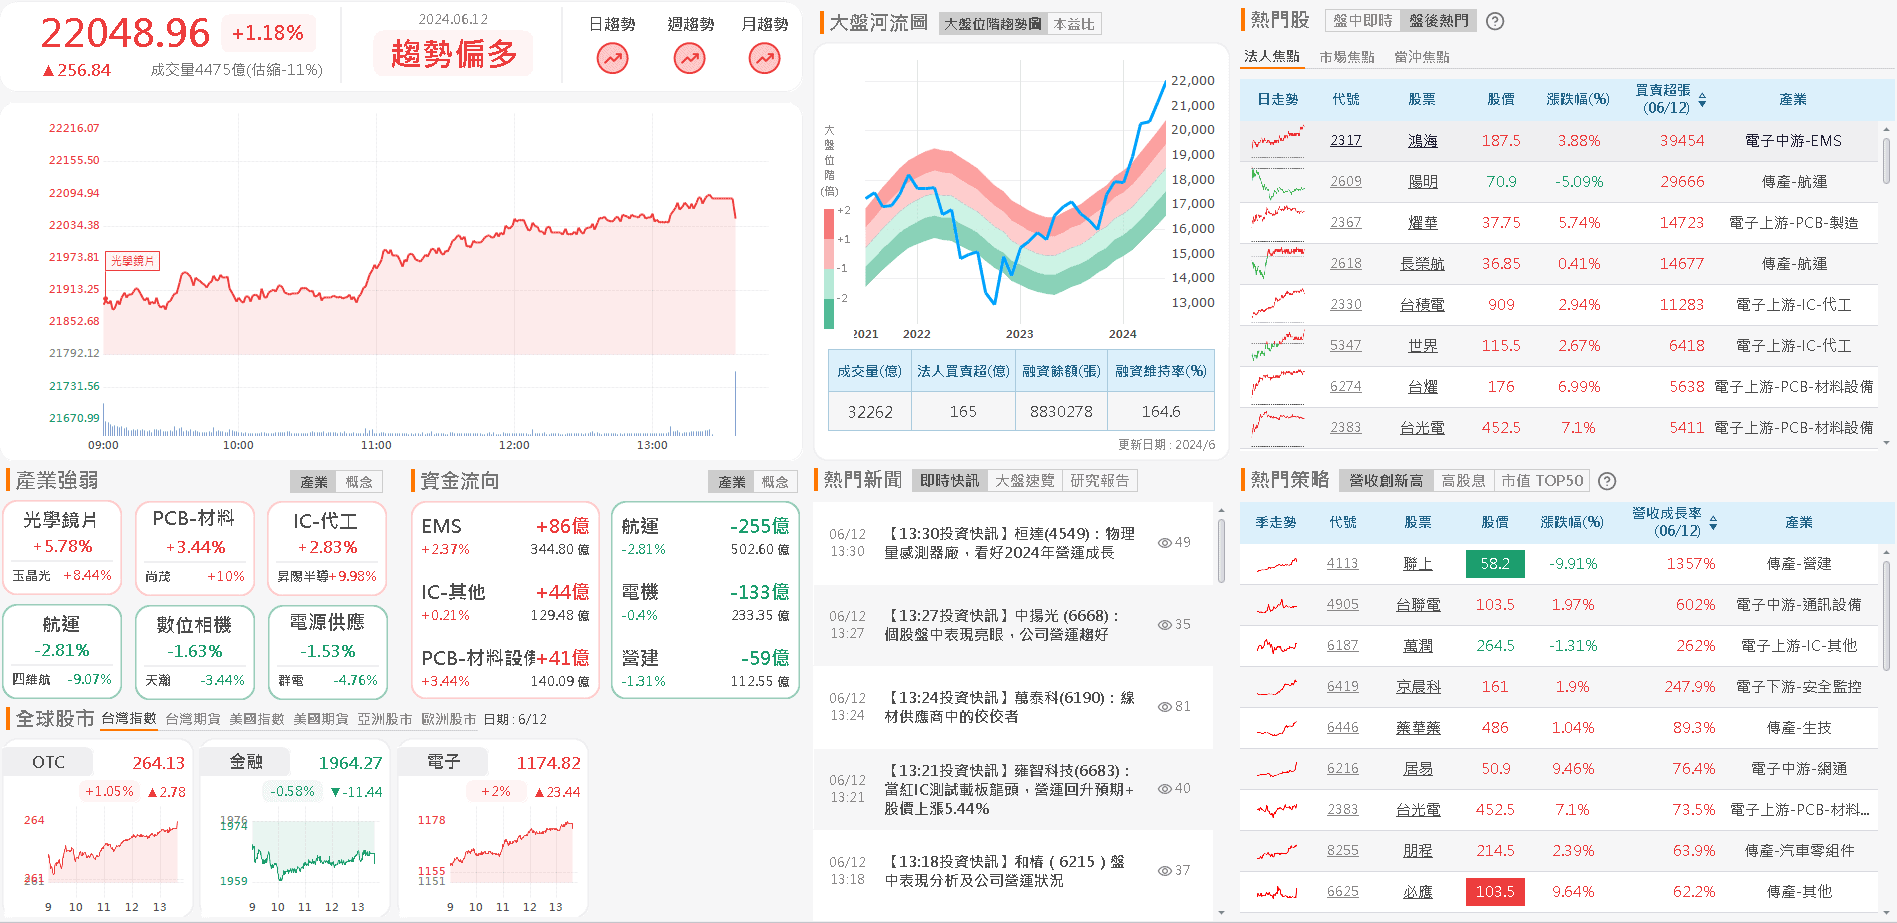
Task: Open 聯上 quarterly trend sparkline
Action: [x=1277, y=564]
